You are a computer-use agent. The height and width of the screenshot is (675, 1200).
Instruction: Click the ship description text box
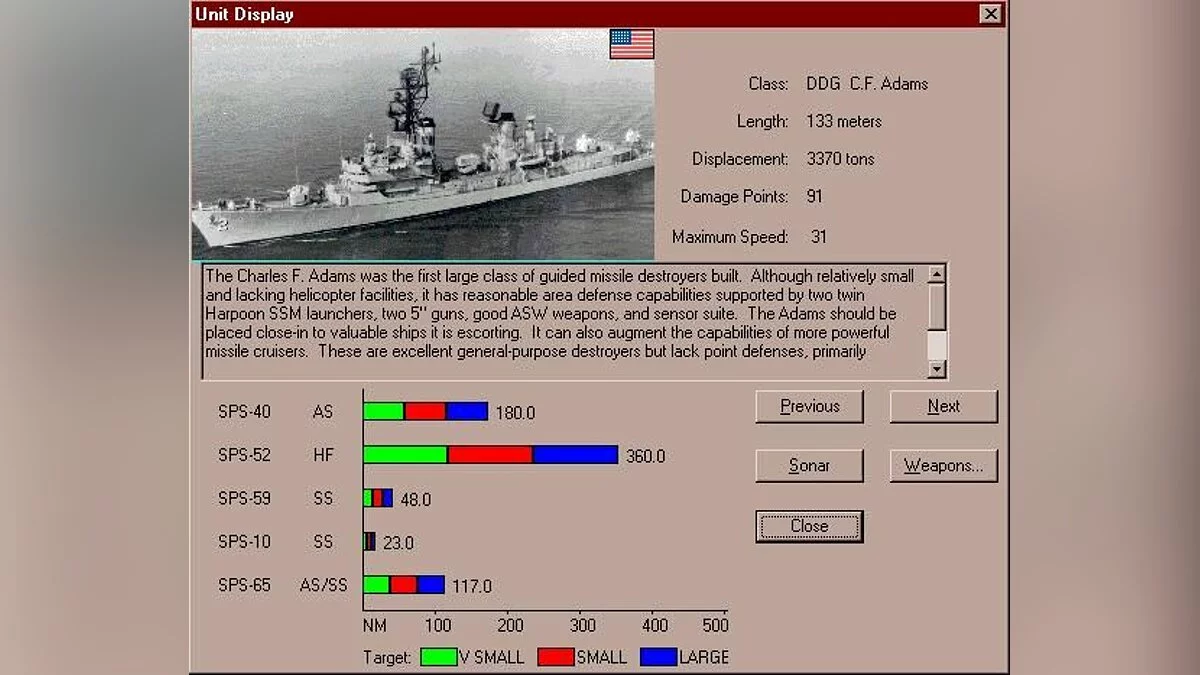pos(565,322)
